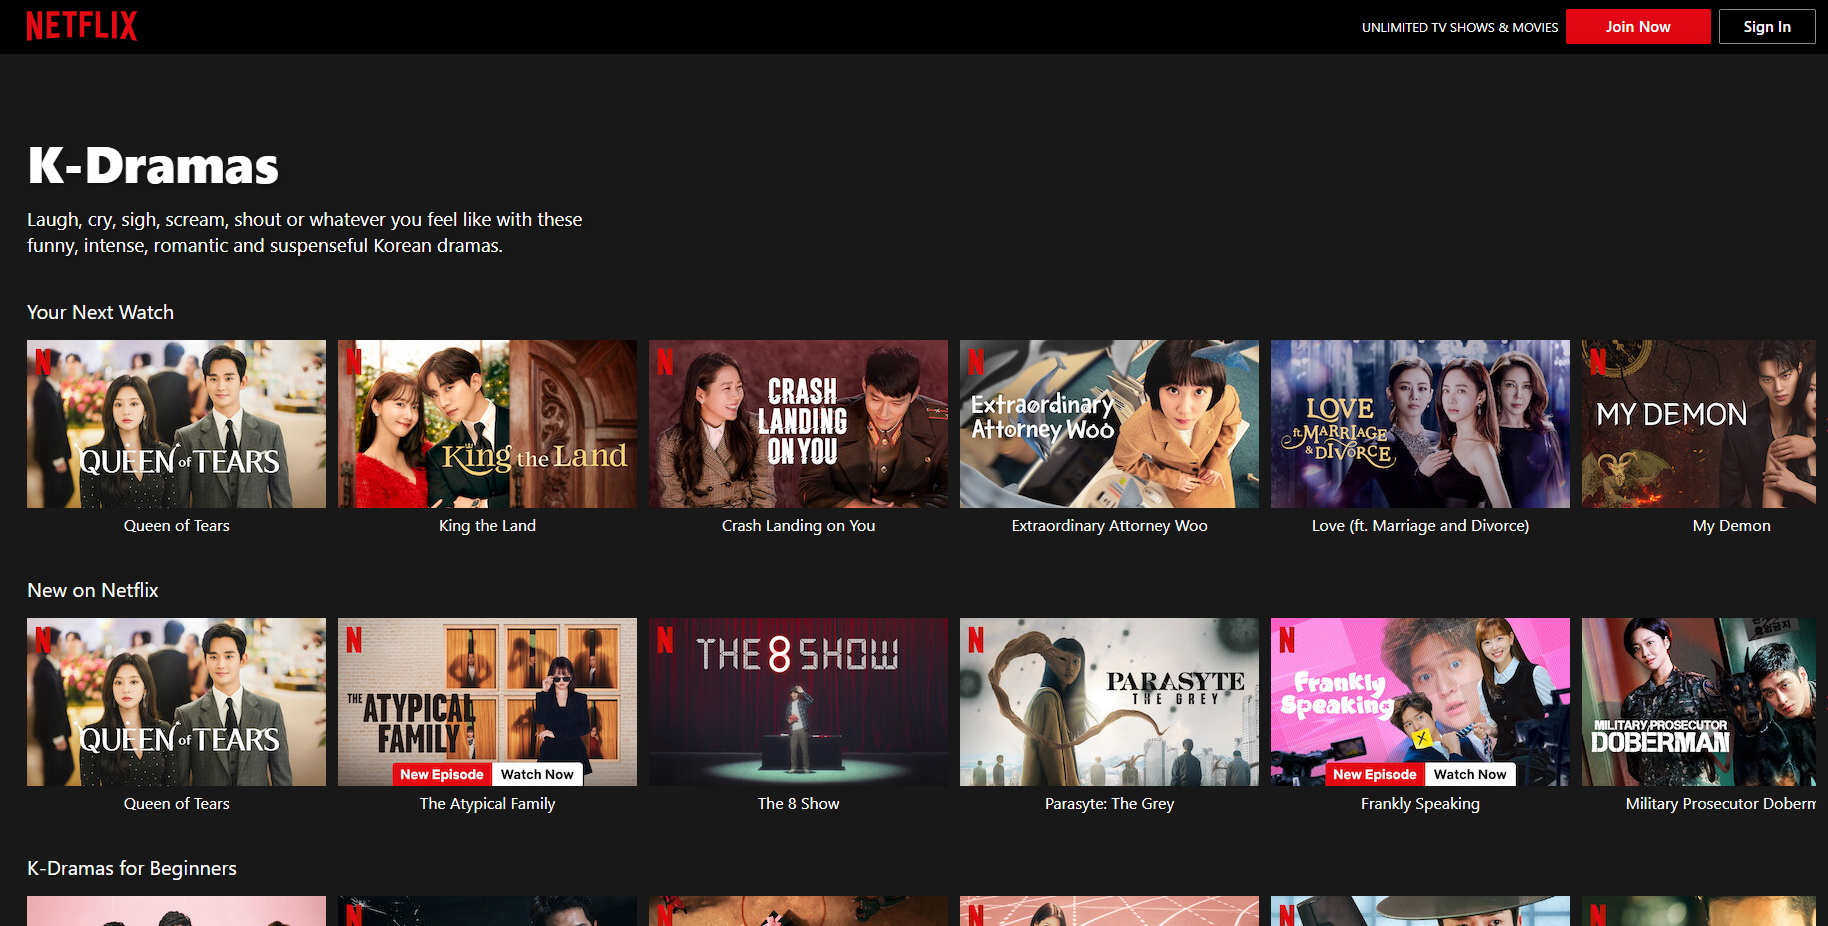Open King the Land poster thumbnail
The height and width of the screenshot is (926, 1828).
click(487, 423)
